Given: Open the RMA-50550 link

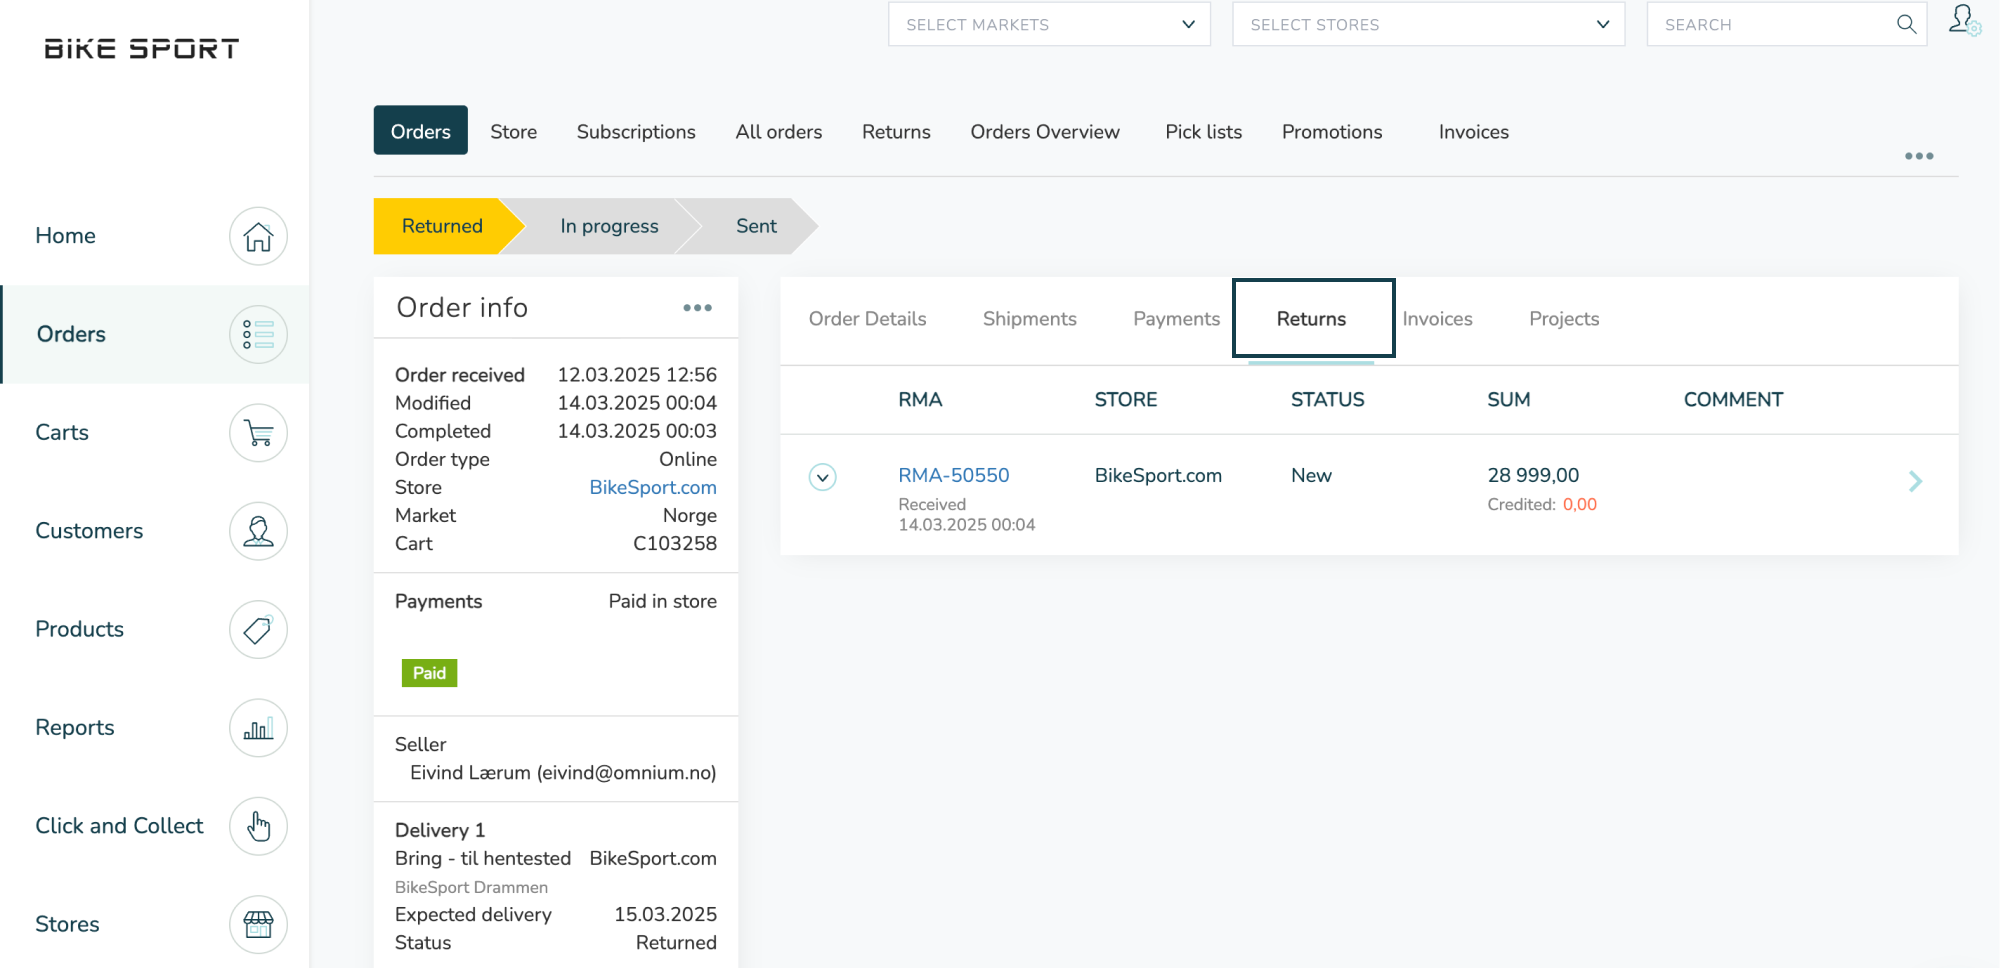Looking at the screenshot, I should tap(953, 475).
